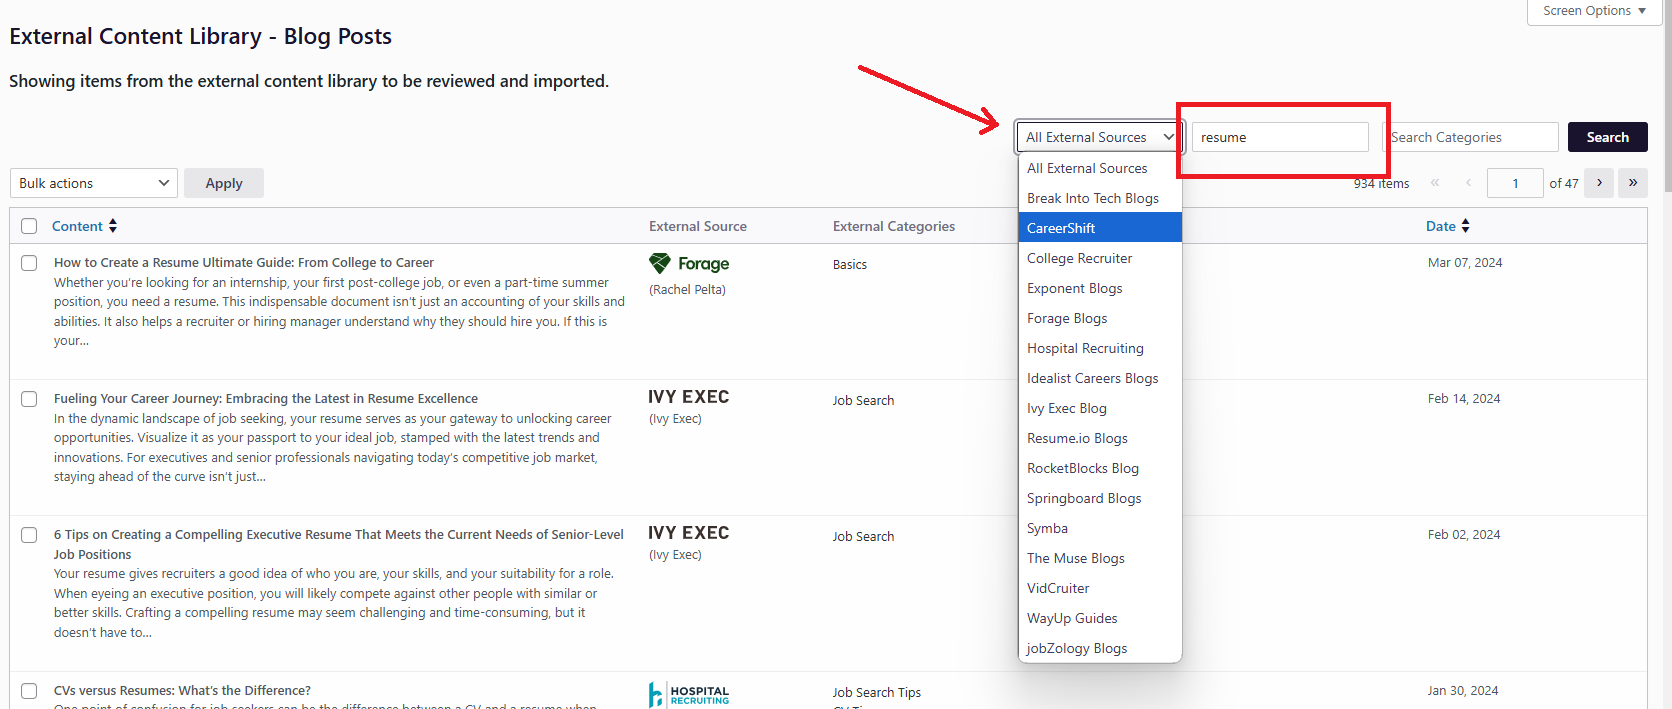Tick the select-all checkbox in header
The image size is (1672, 709).
(x=29, y=226)
